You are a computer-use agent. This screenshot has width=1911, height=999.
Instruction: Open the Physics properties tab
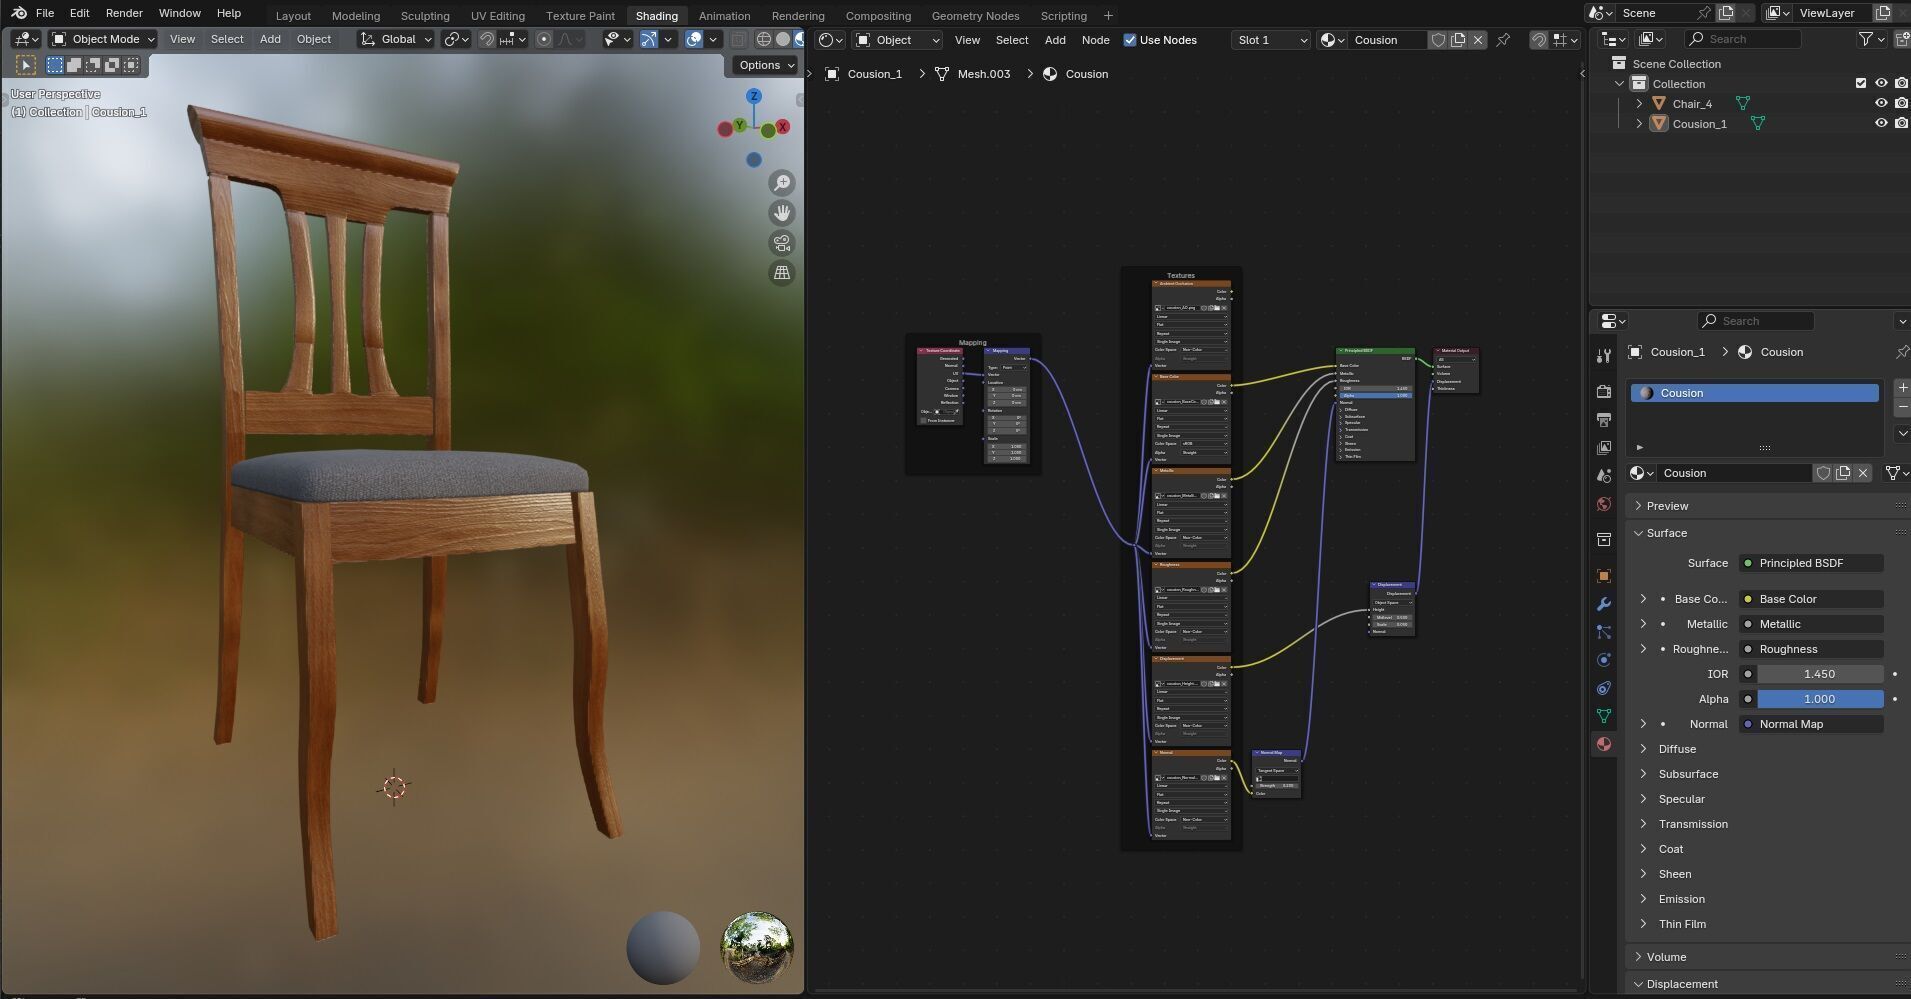1604,660
